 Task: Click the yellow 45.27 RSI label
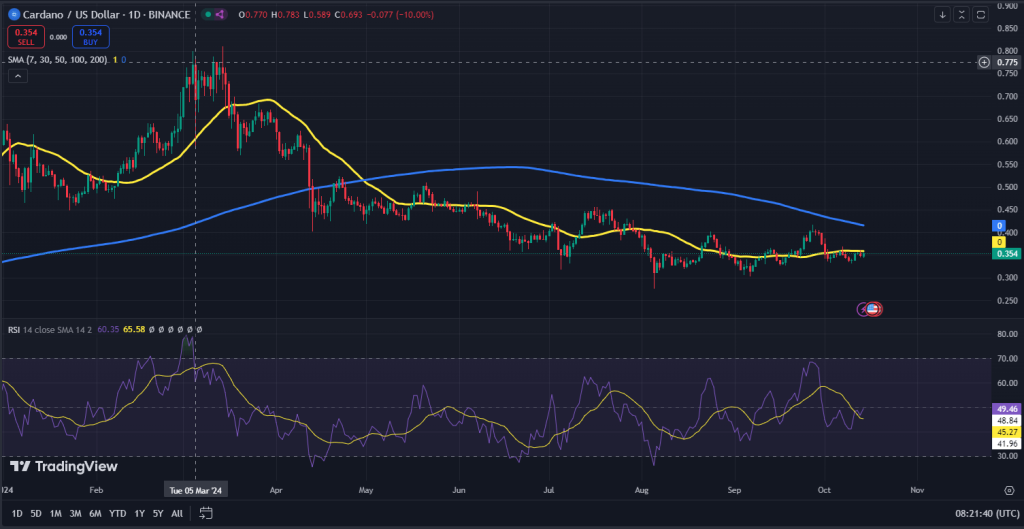pyautogui.click(x=1004, y=432)
